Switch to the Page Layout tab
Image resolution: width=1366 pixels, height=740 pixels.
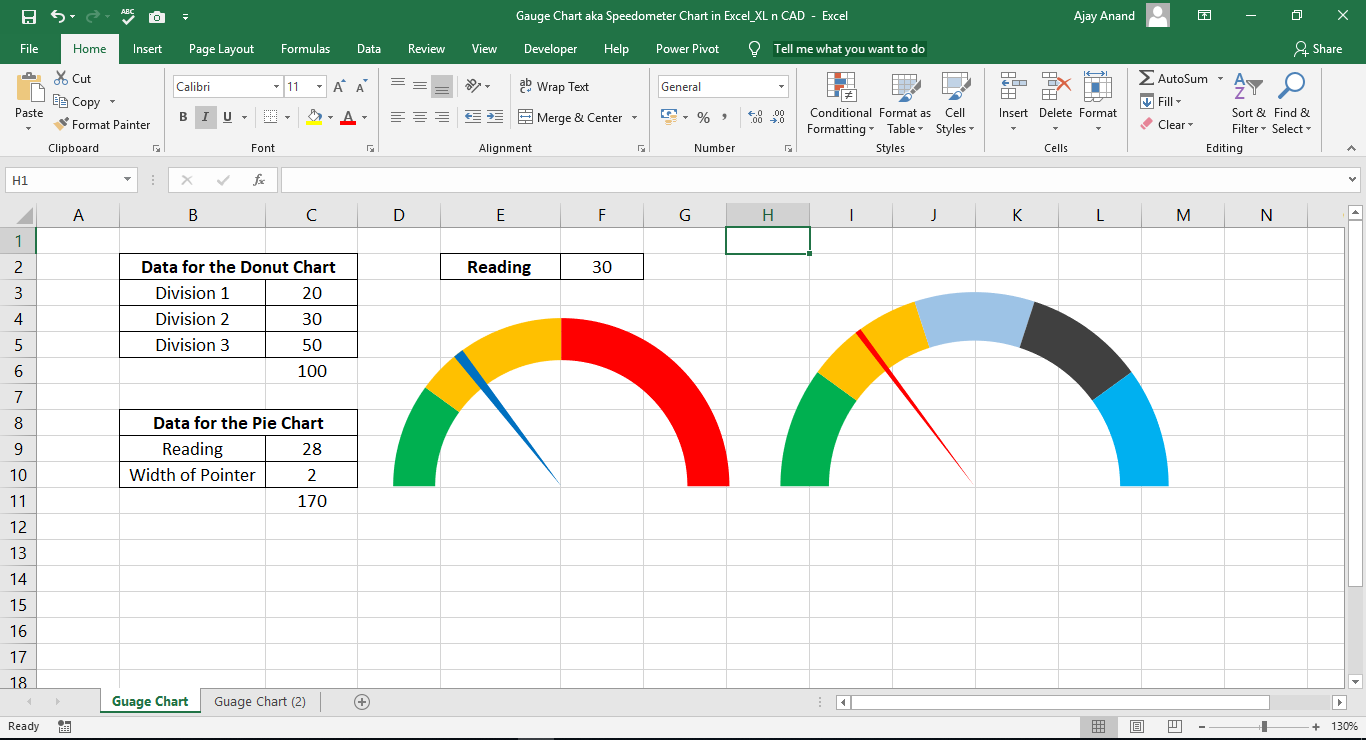point(221,48)
